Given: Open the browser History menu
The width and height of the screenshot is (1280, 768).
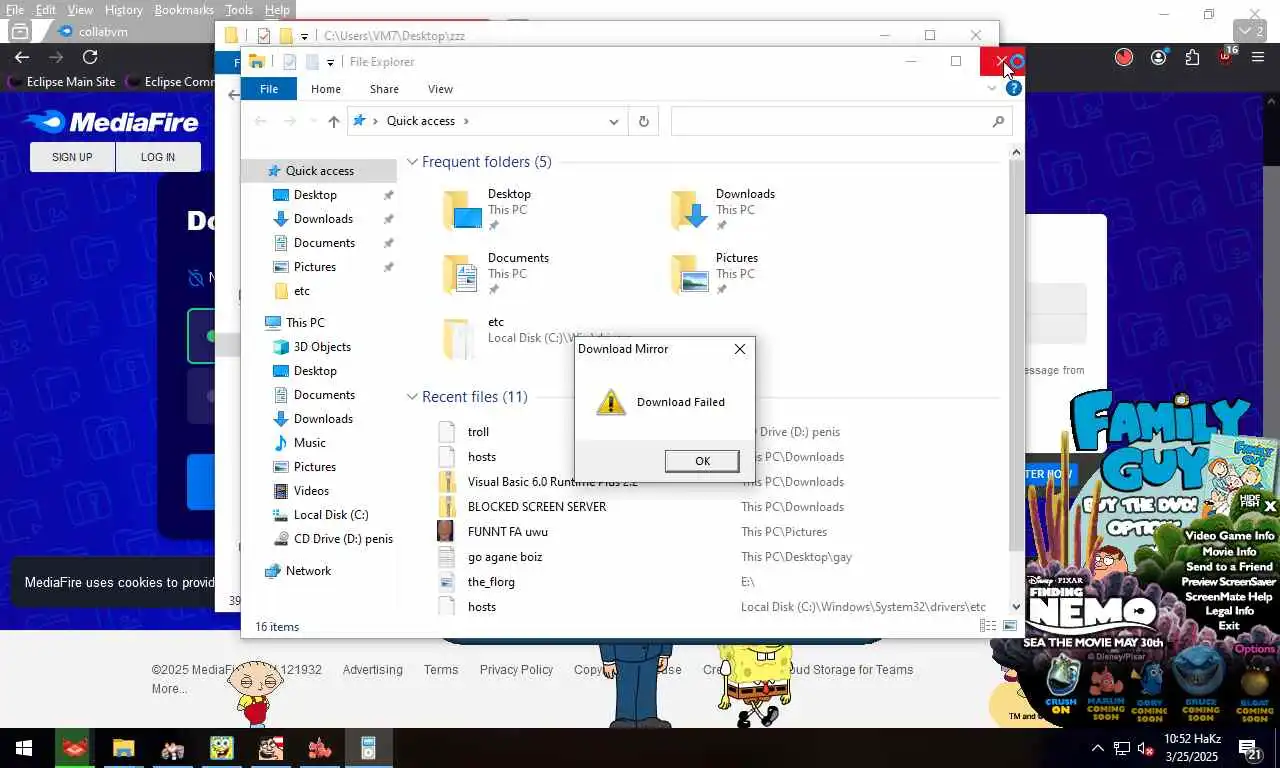Looking at the screenshot, I should point(123,10).
